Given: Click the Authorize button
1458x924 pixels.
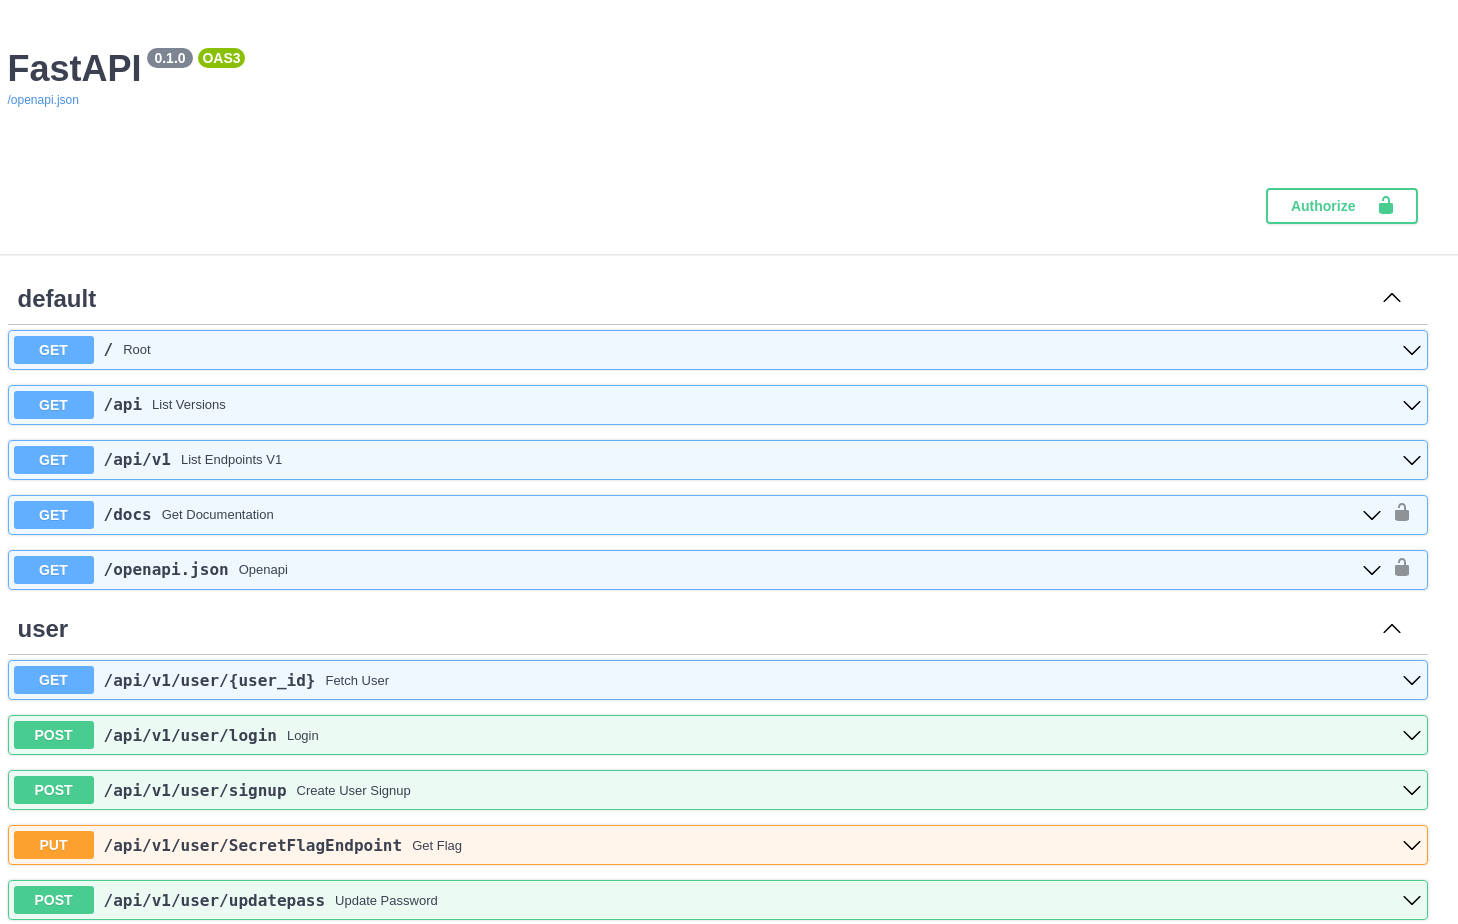Looking at the screenshot, I should [1341, 206].
